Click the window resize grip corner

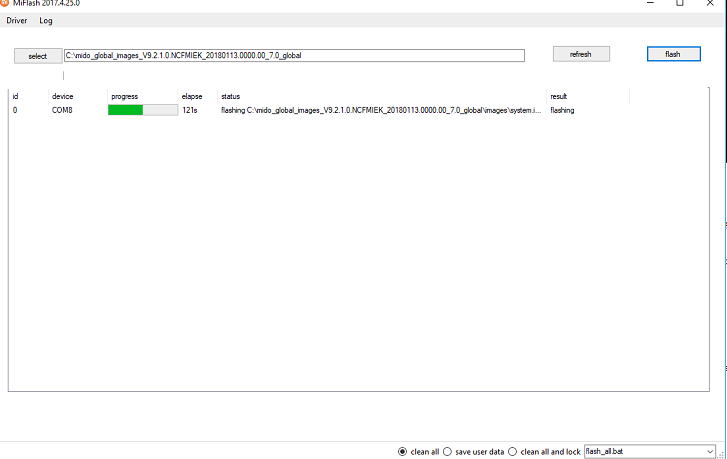click(721, 455)
